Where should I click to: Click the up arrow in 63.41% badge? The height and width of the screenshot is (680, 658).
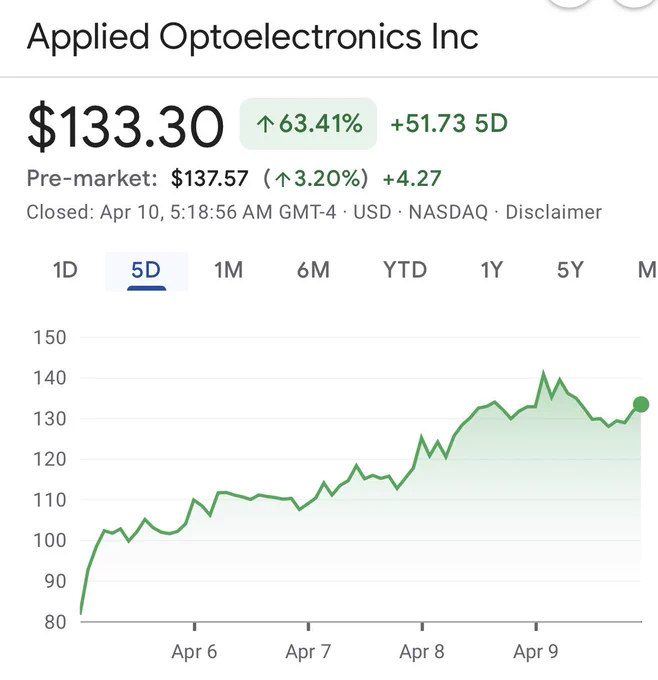point(265,124)
